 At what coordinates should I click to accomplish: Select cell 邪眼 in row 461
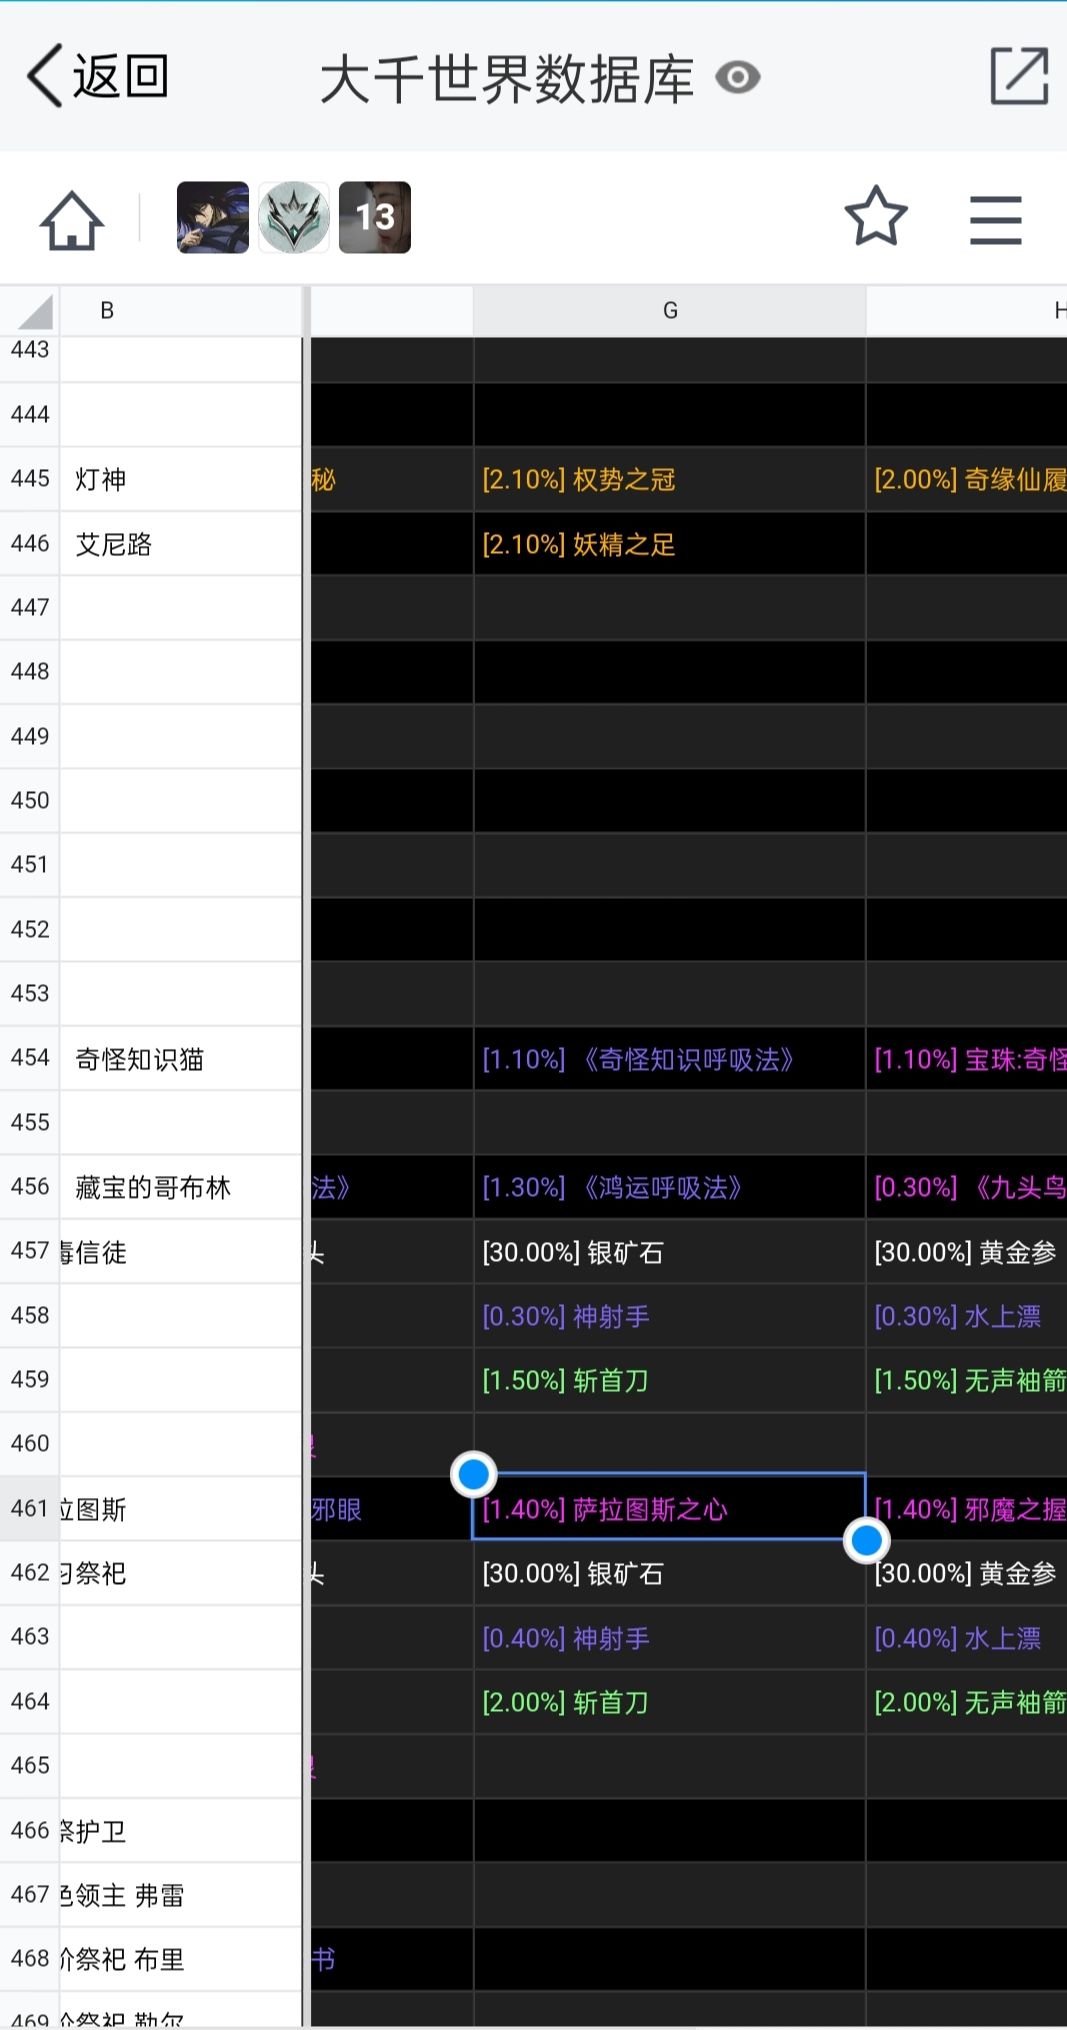[392, 1508]
